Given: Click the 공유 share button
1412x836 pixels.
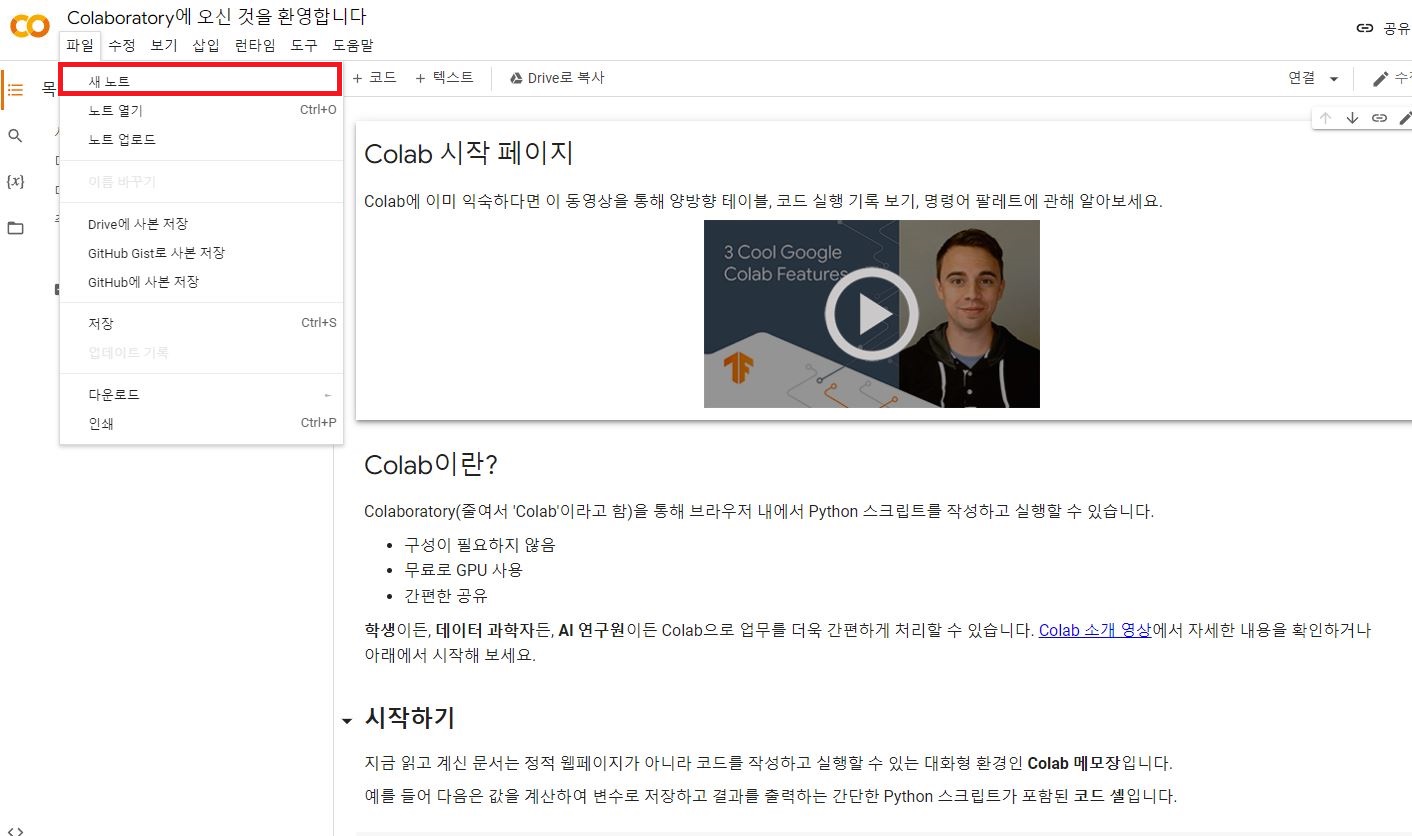Looking at the screenshot, I should tap(1385, 28).
